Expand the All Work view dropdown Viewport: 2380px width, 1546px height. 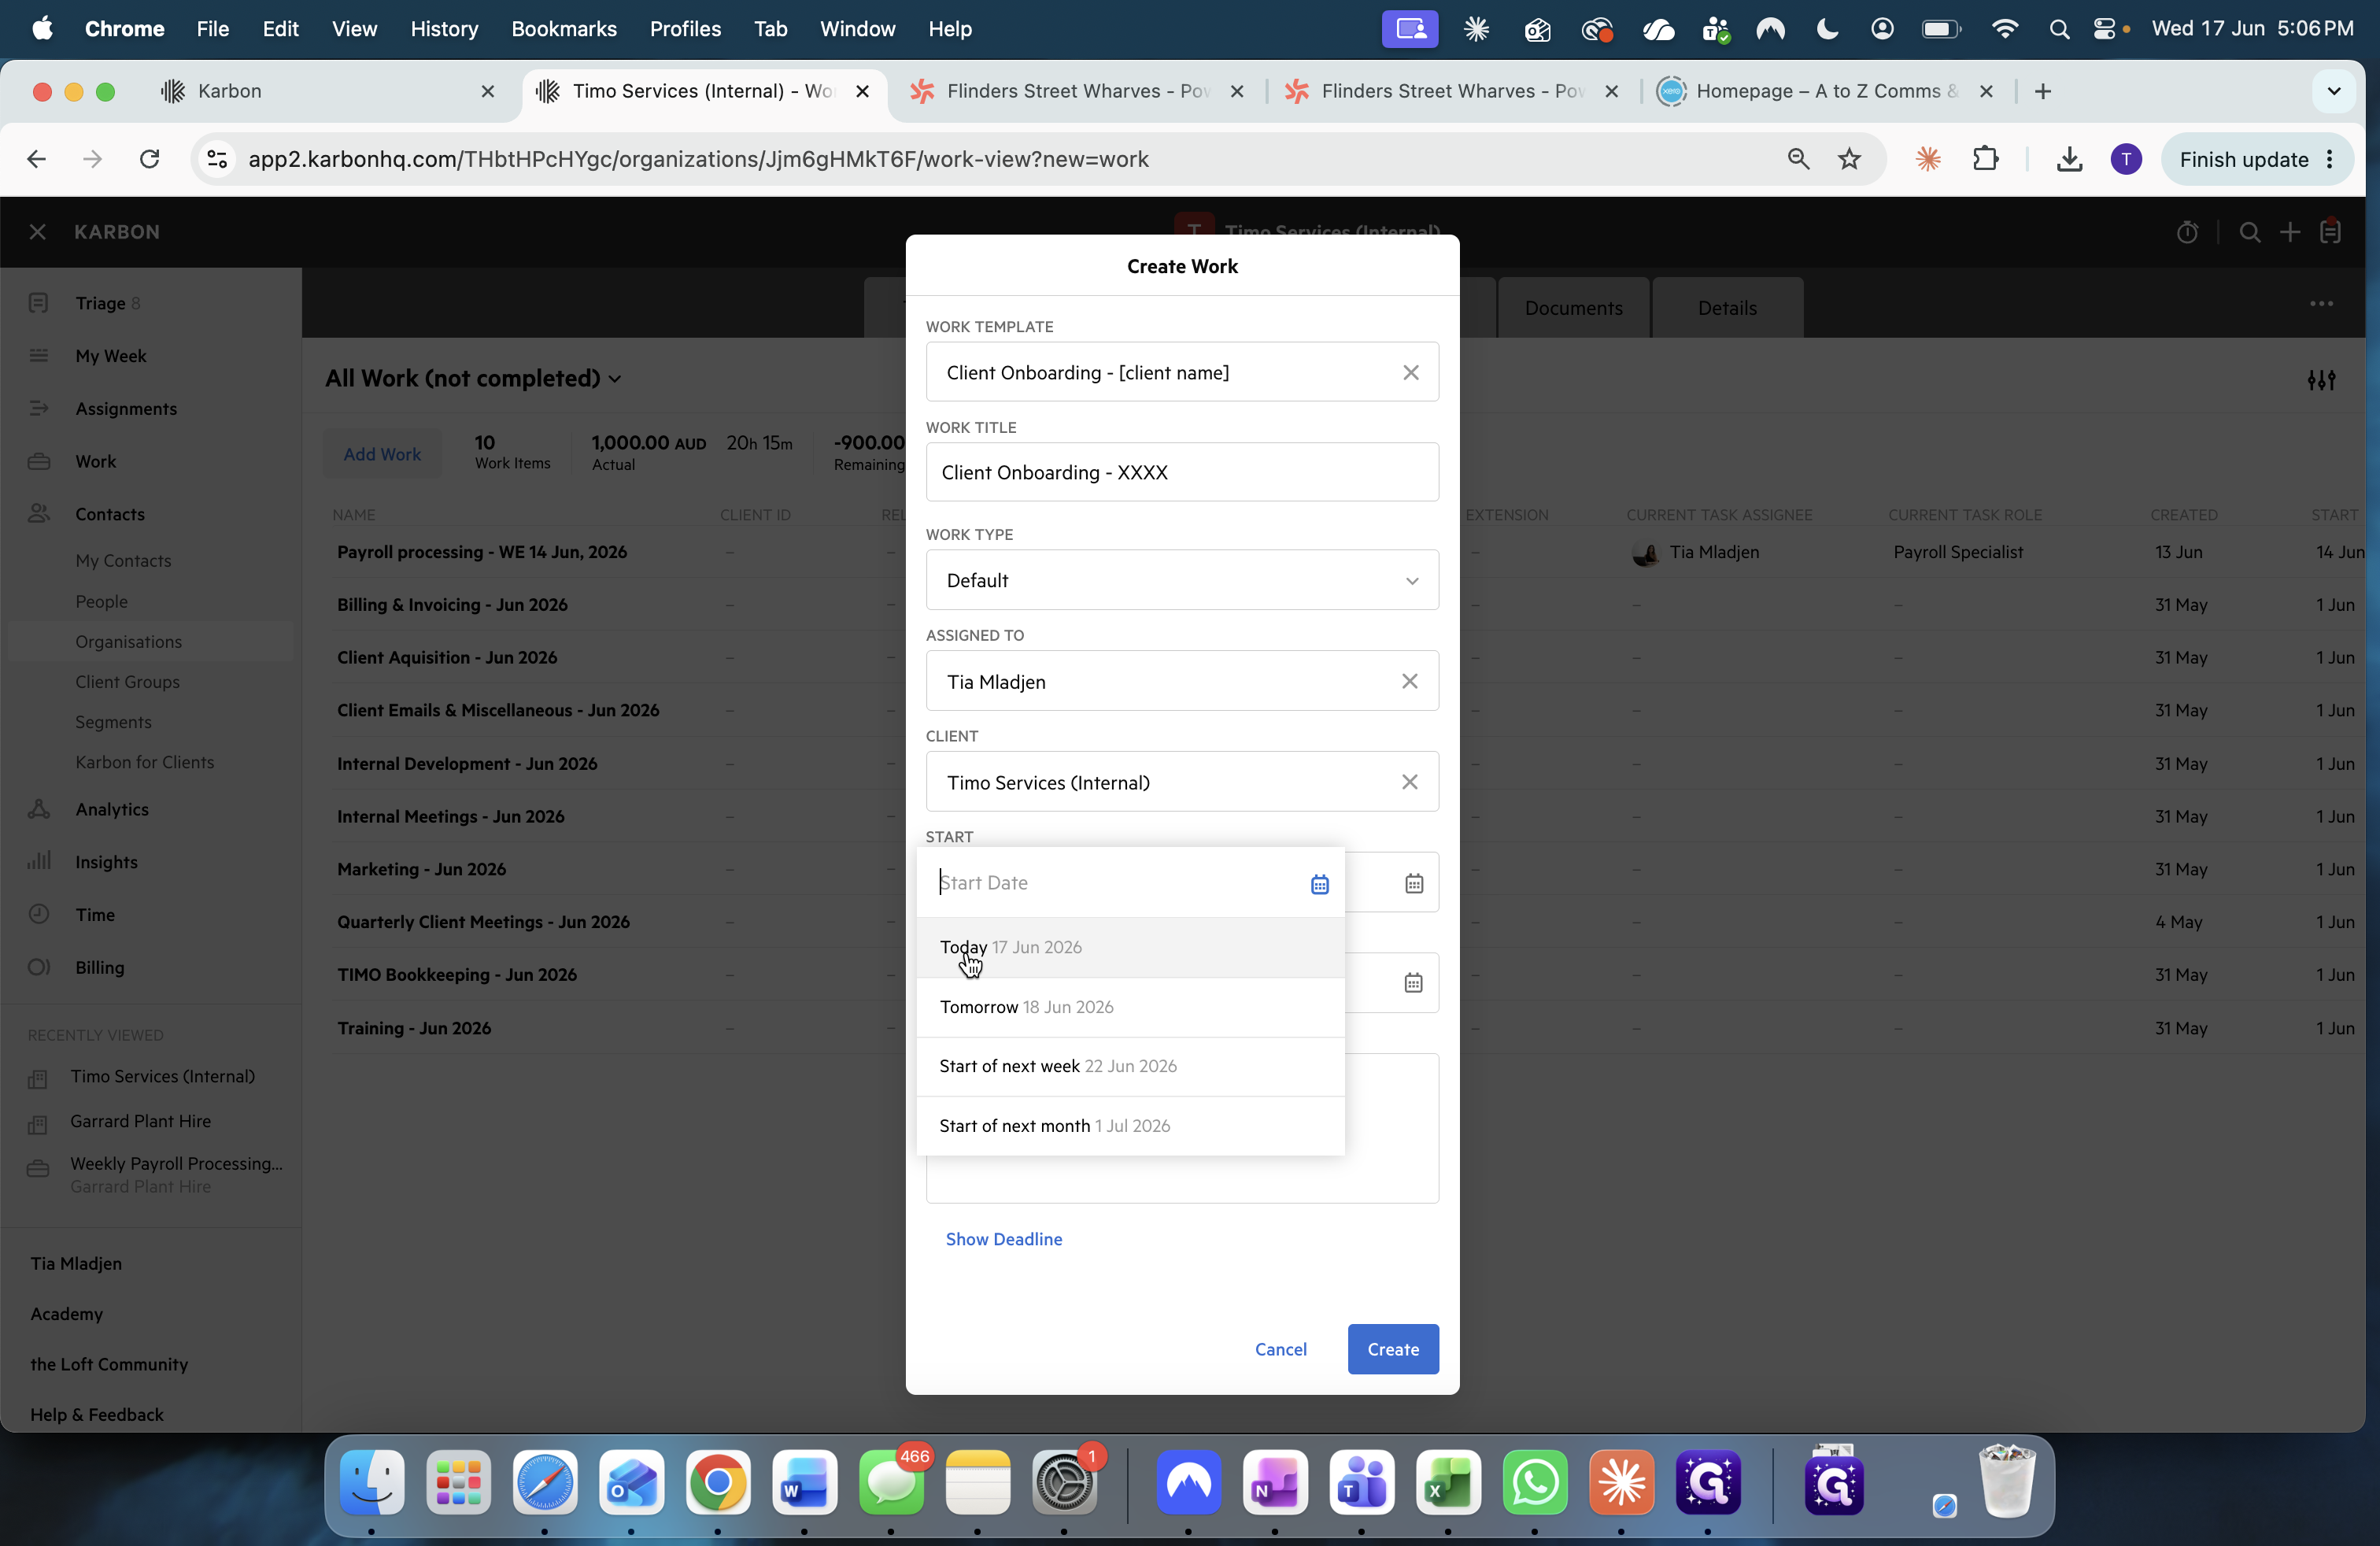[x=473, y=379]
